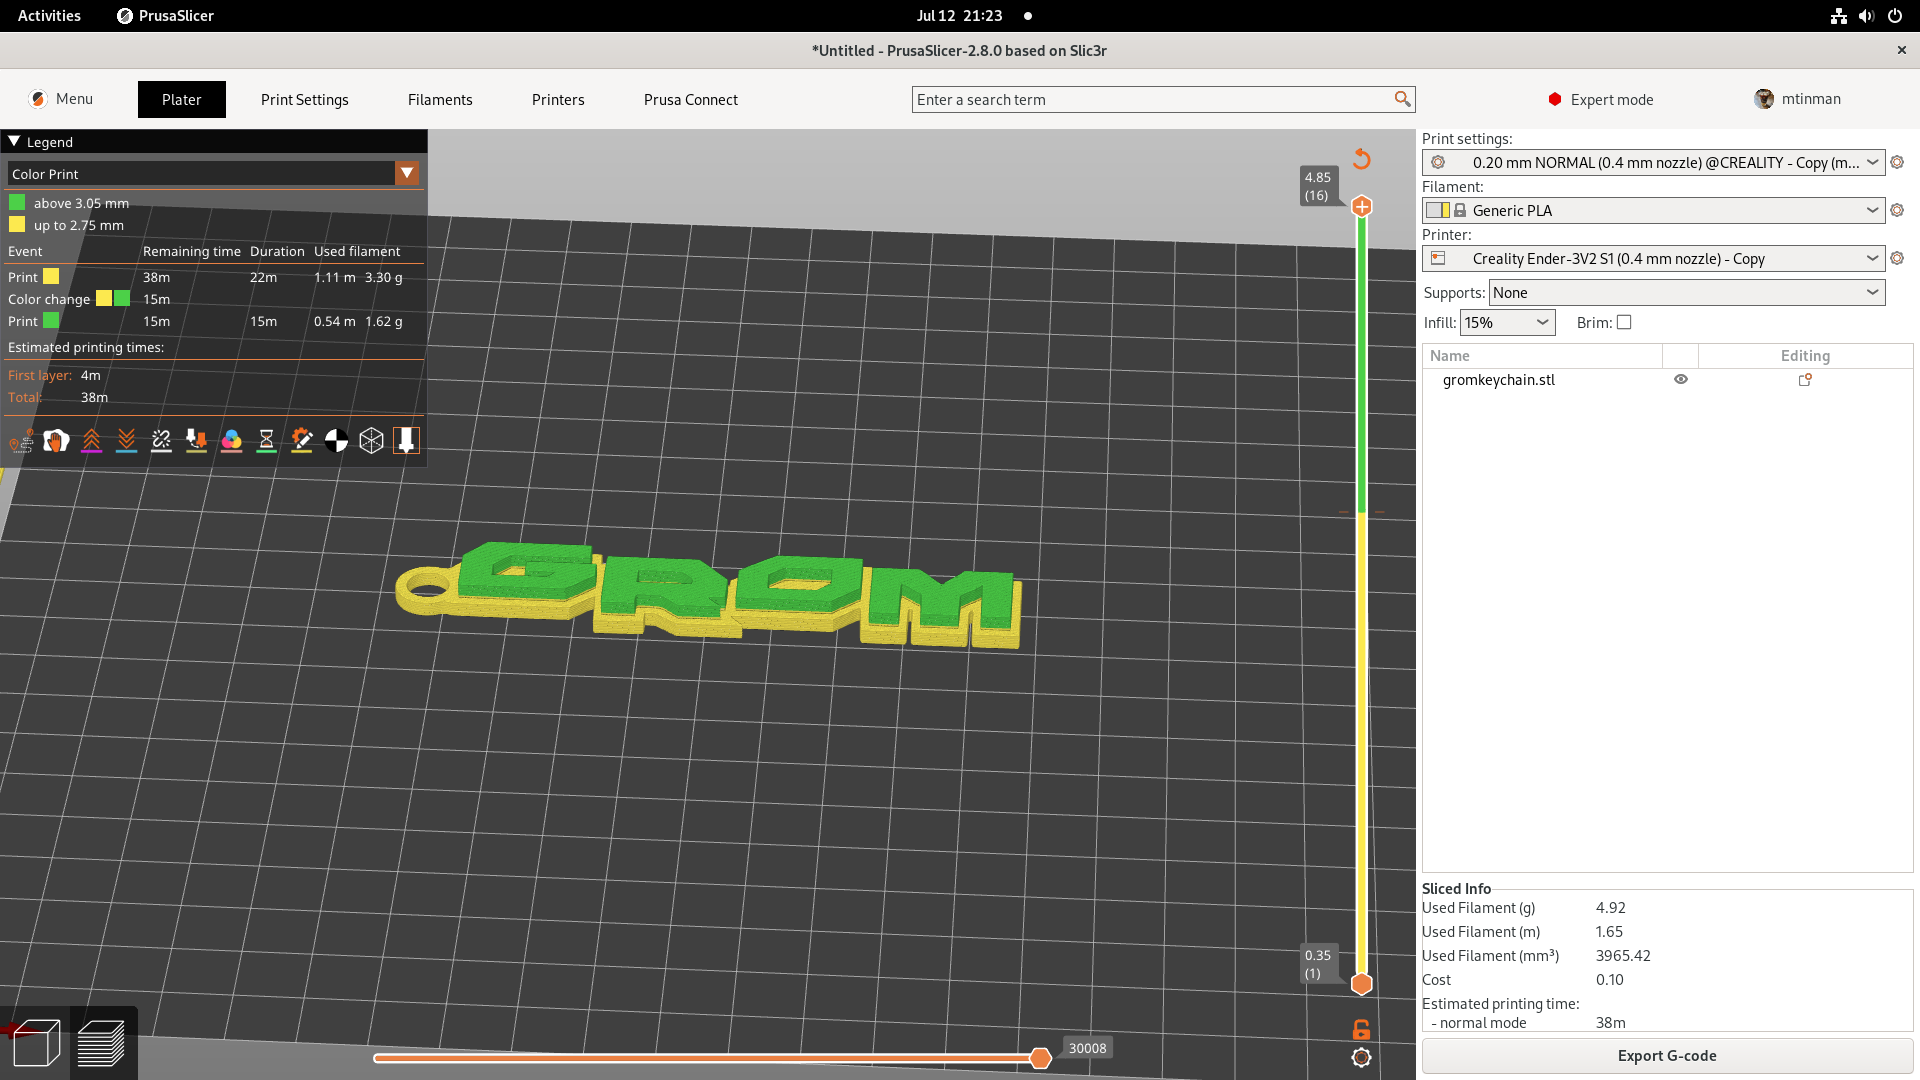Toggle seams visibility (broken link icon)

(161, 440)
